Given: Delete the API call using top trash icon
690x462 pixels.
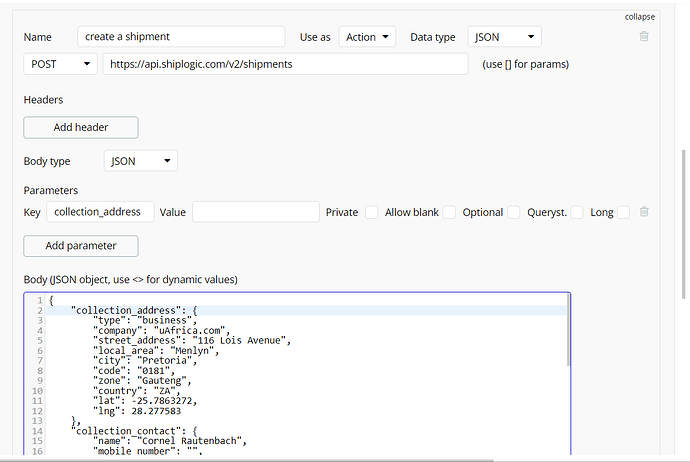Looking at the screenshot, I should (644, 37).
